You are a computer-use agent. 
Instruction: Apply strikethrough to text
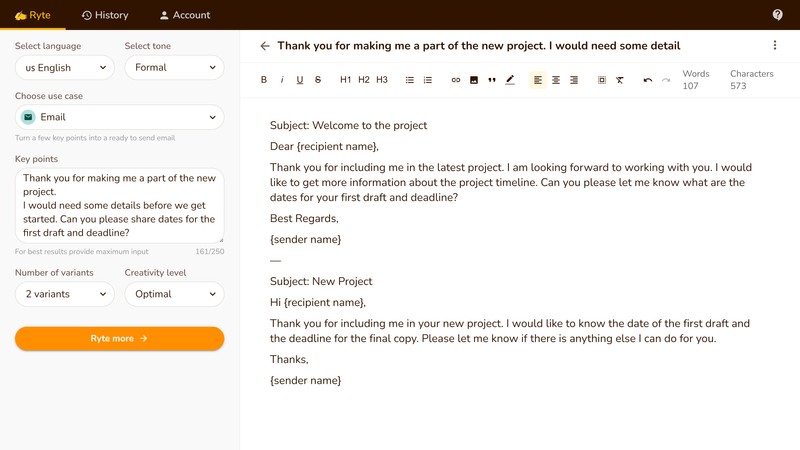point(318,80)
